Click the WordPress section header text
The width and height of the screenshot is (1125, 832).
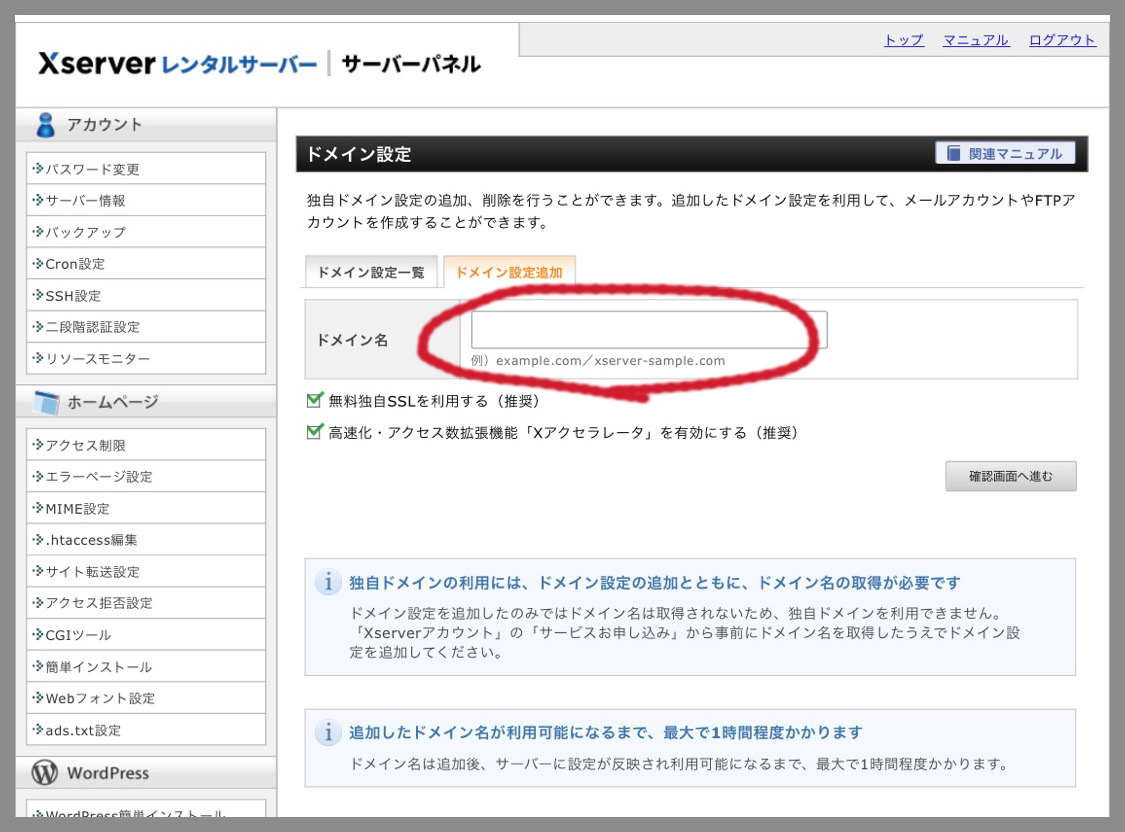(x=108, y=773)
